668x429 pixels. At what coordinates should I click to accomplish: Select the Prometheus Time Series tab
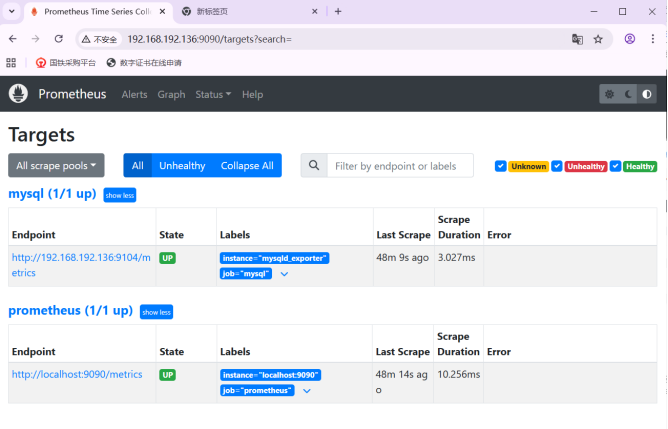(97, 12)
